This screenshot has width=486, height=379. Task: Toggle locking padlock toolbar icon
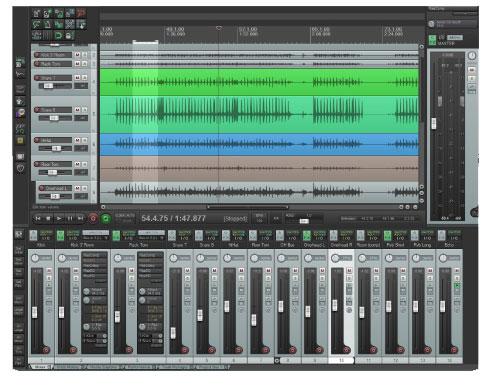tap(70, 35)
